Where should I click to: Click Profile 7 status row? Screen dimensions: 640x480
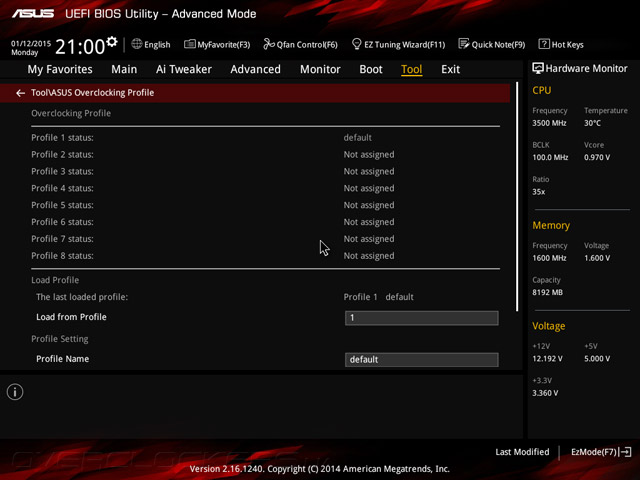click(x=265, y=239)
